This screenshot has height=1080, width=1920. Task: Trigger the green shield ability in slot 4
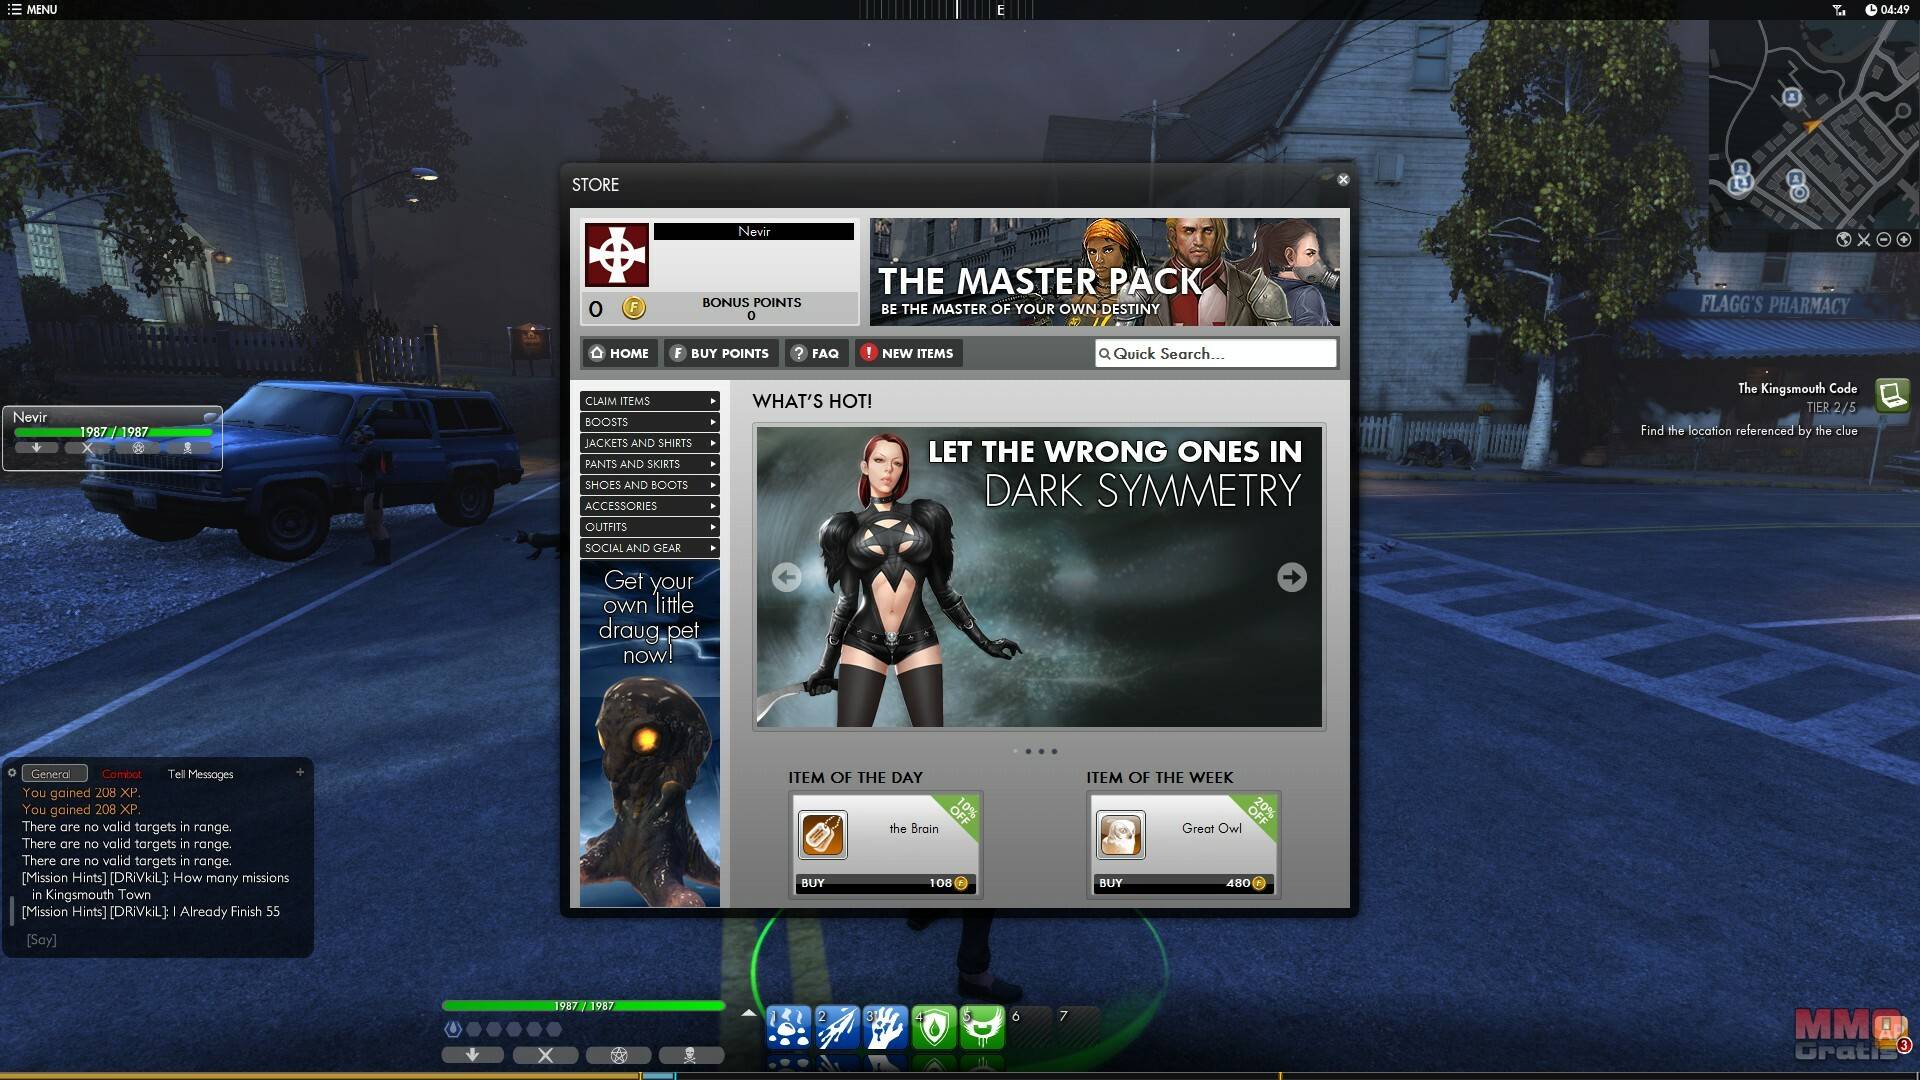tap(934, 1028)
